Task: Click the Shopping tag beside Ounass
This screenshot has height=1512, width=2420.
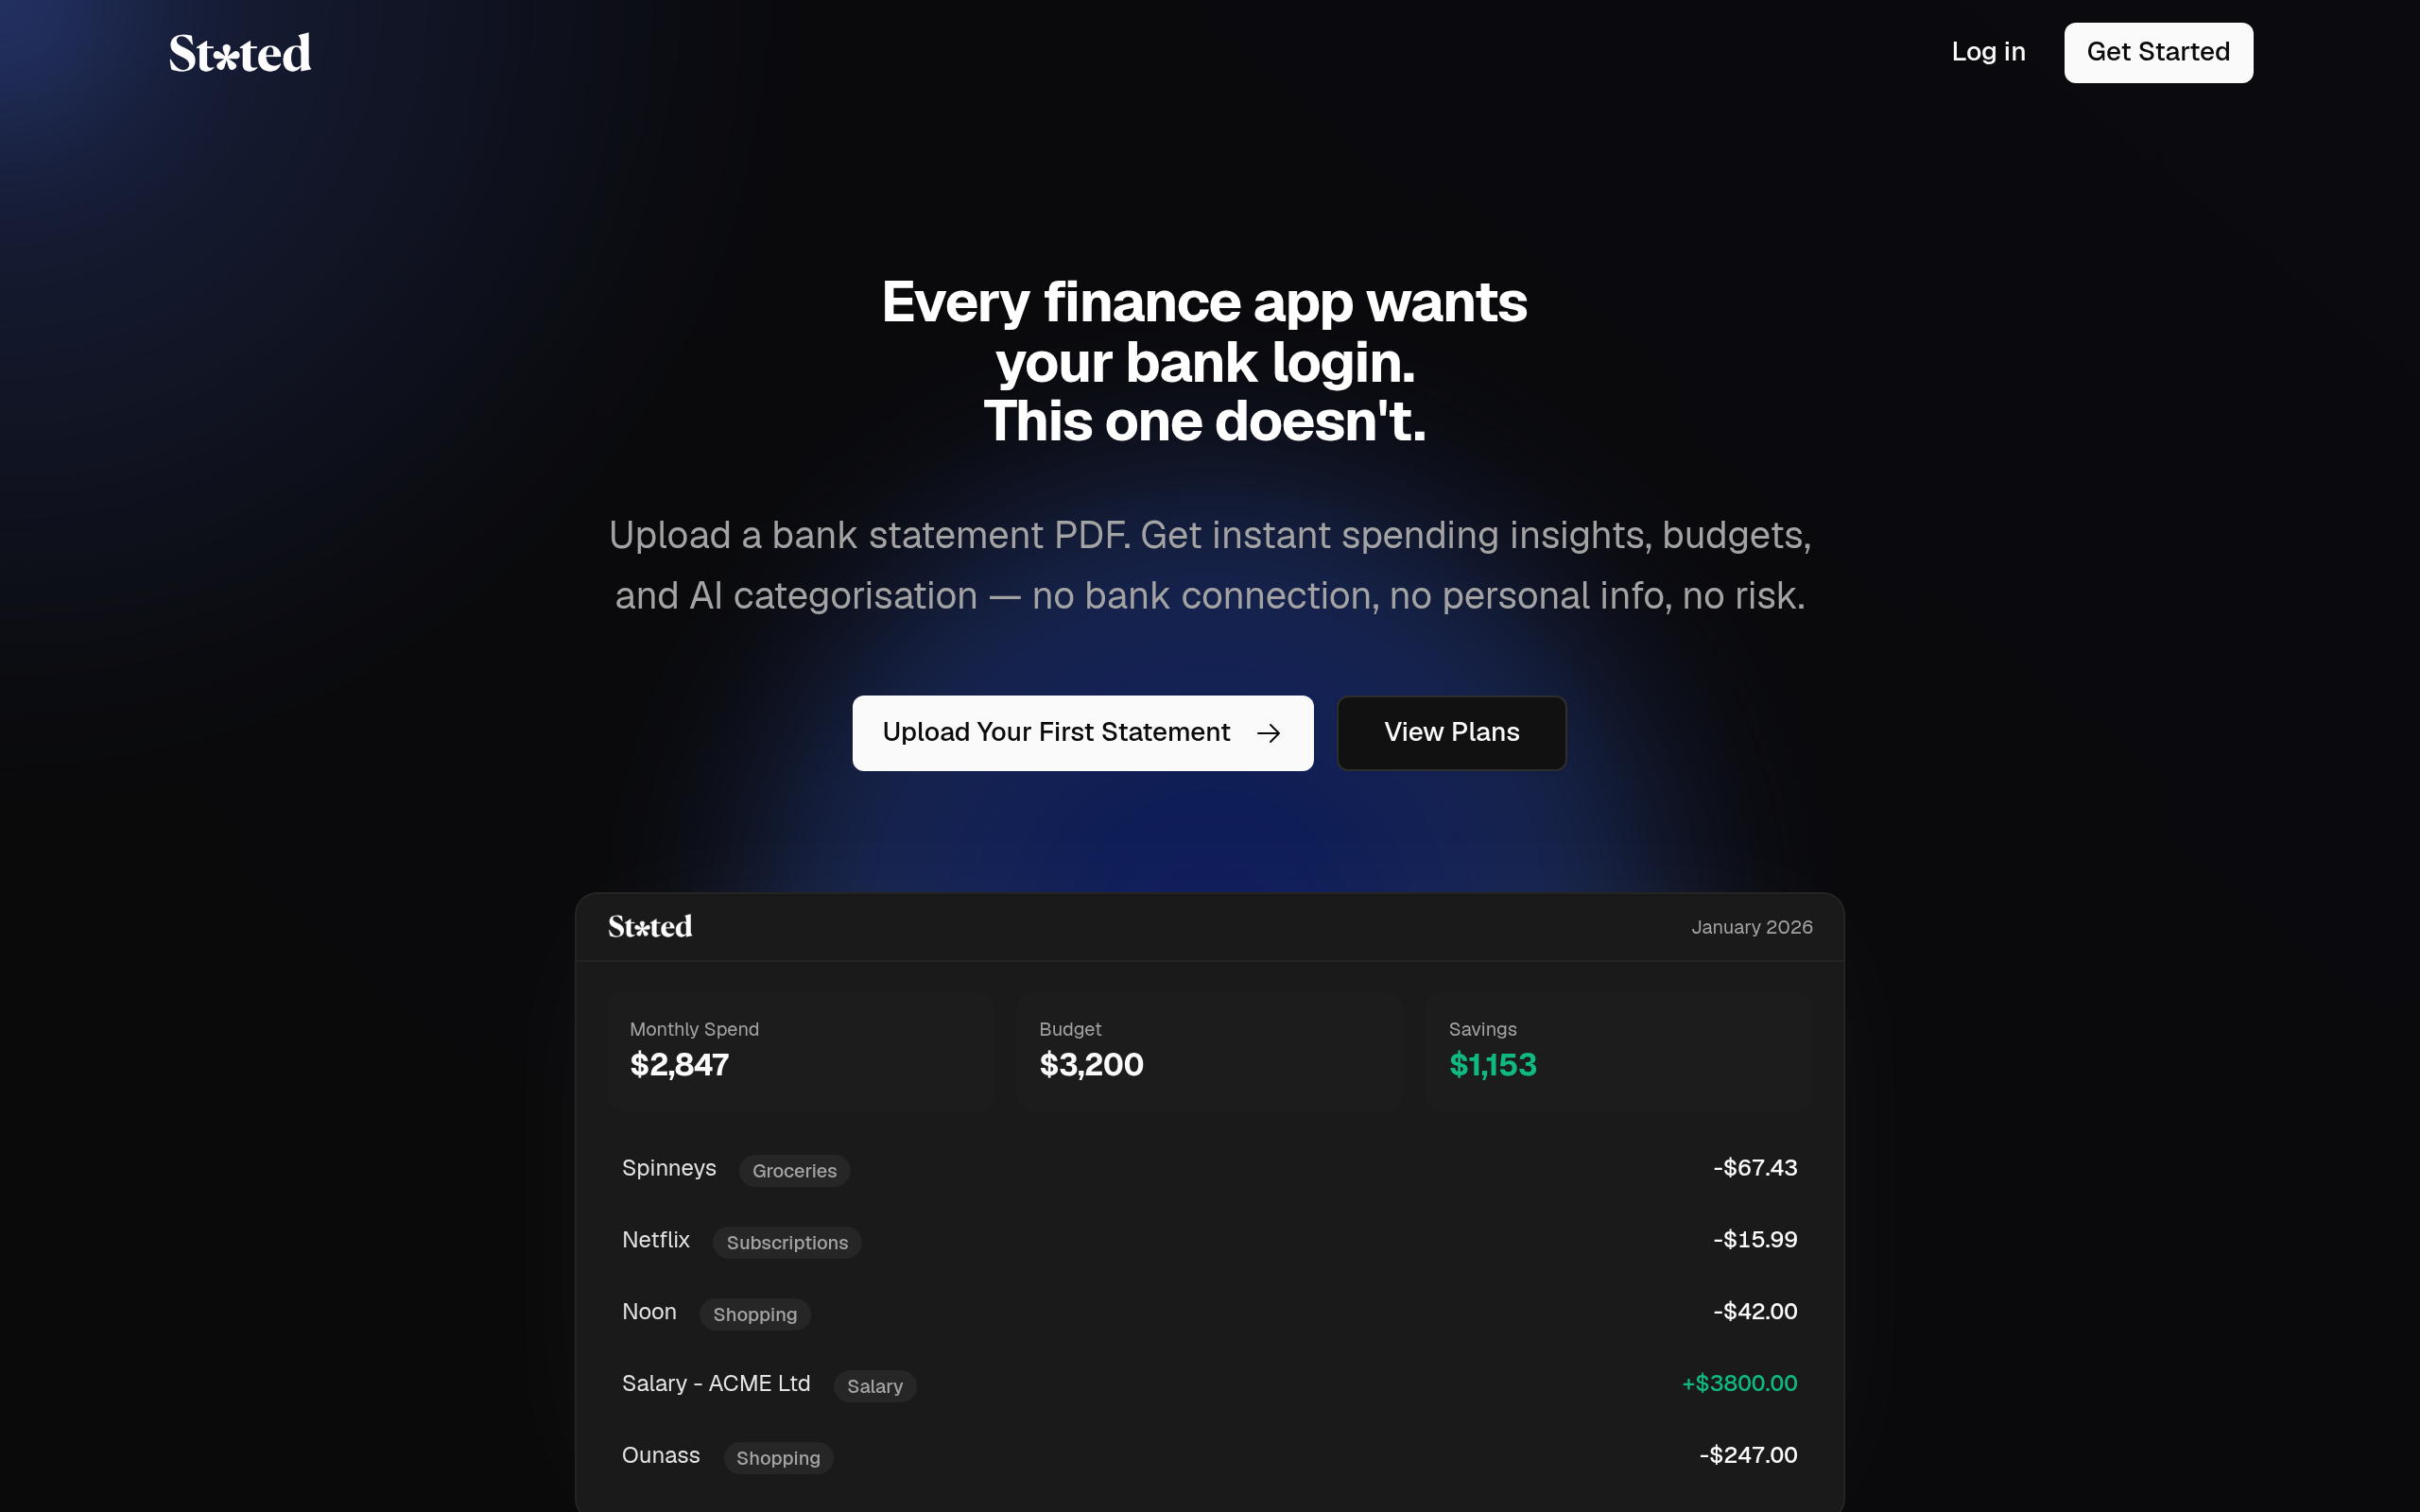Action: (x=778, y=1458)
